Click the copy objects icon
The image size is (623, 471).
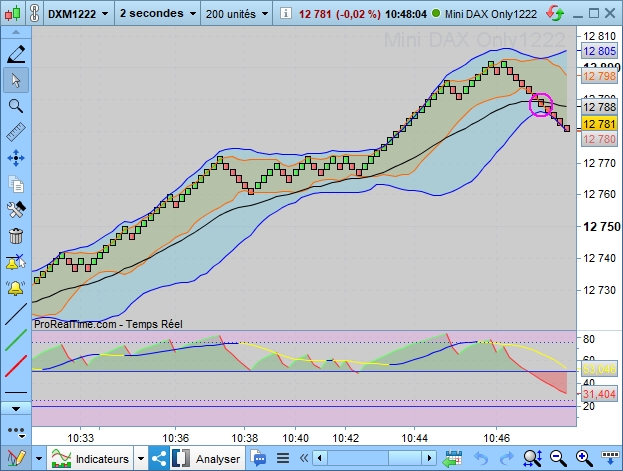click(16, 184)
